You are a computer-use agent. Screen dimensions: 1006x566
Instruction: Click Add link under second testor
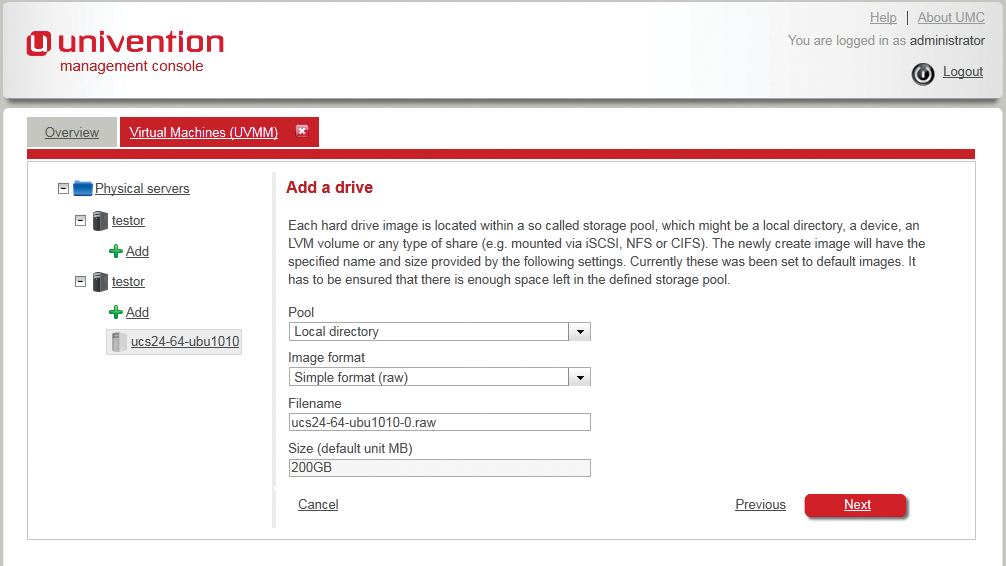[137, 313]
